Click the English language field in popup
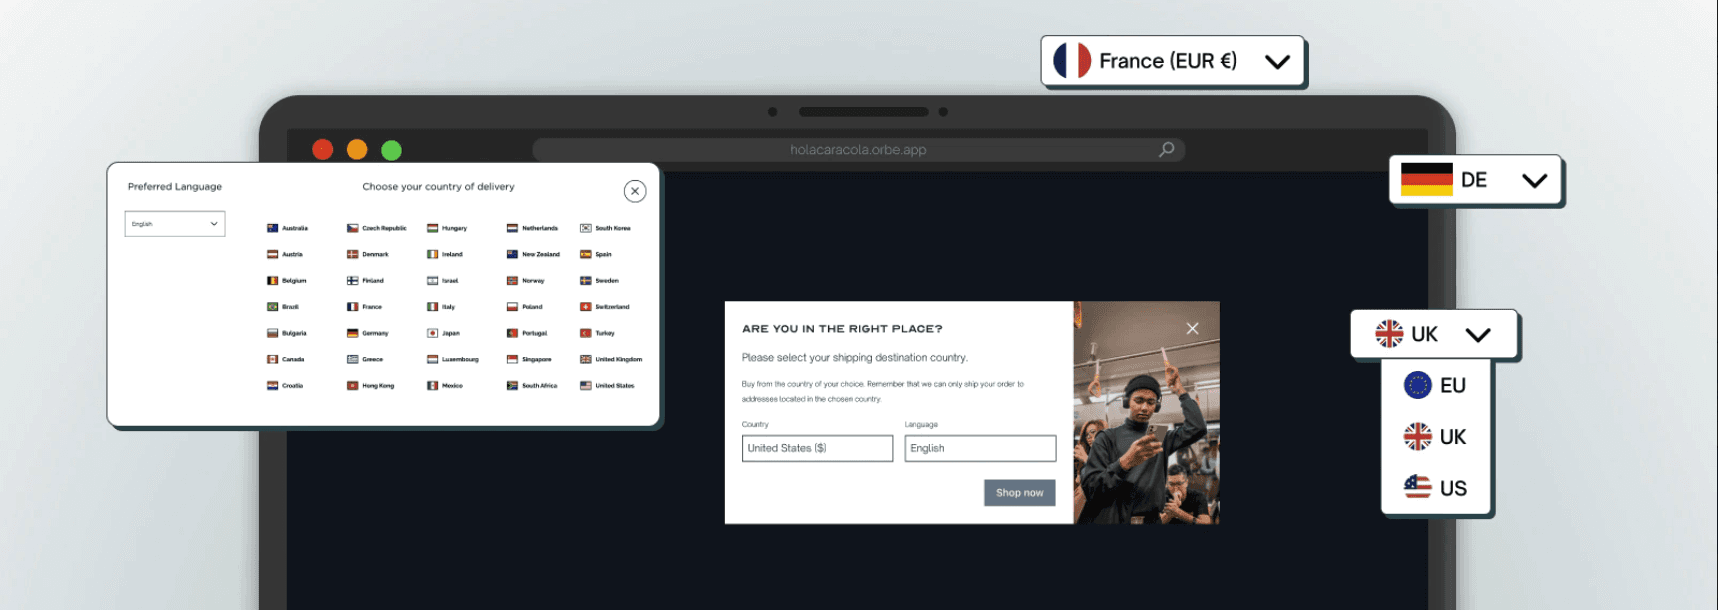Screen dimensions: 1718x610 980,448
